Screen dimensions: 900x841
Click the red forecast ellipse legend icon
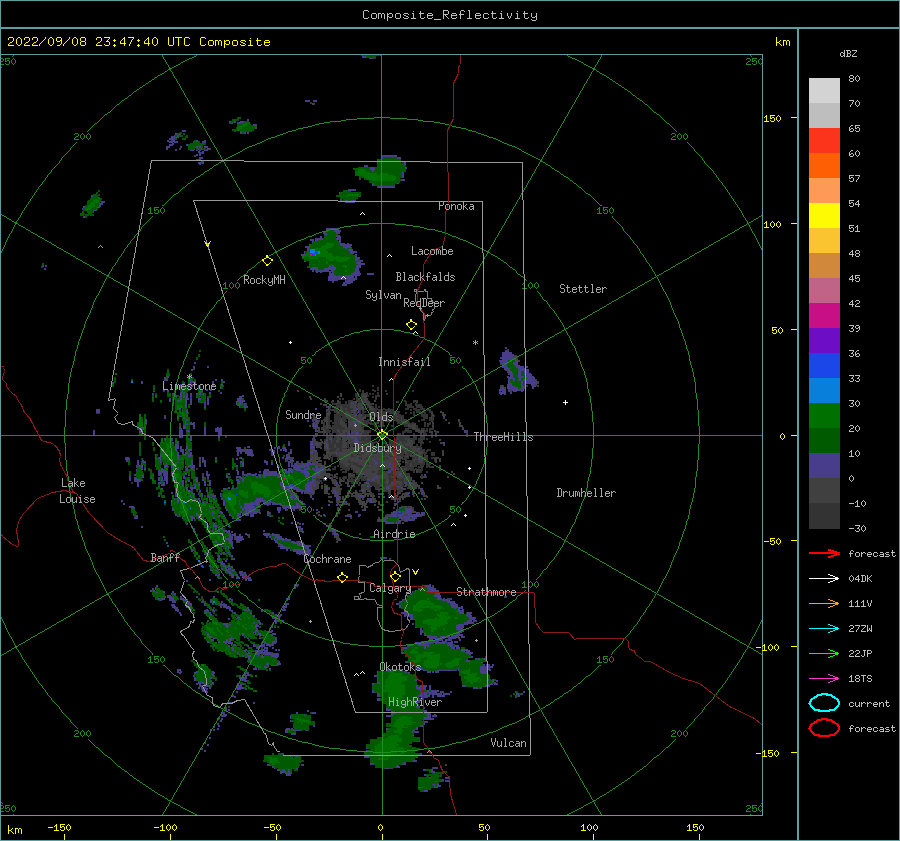point(824,728)
